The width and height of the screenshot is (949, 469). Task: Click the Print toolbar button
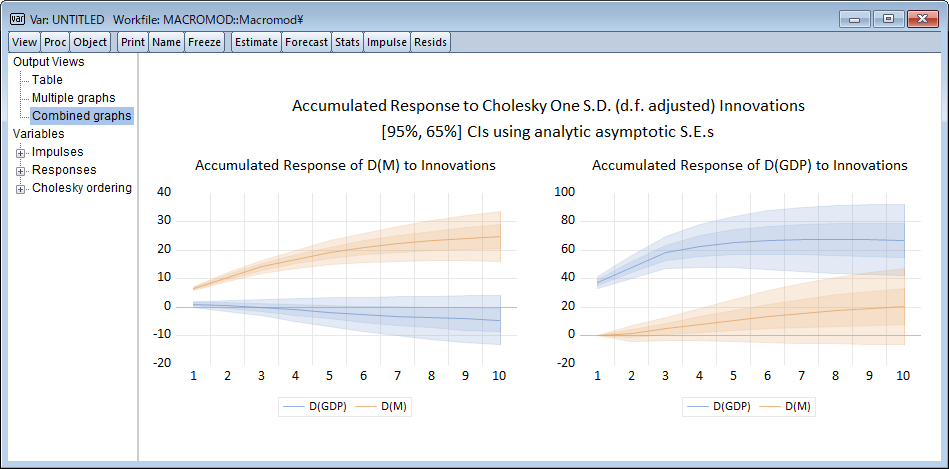pos(133,42)
